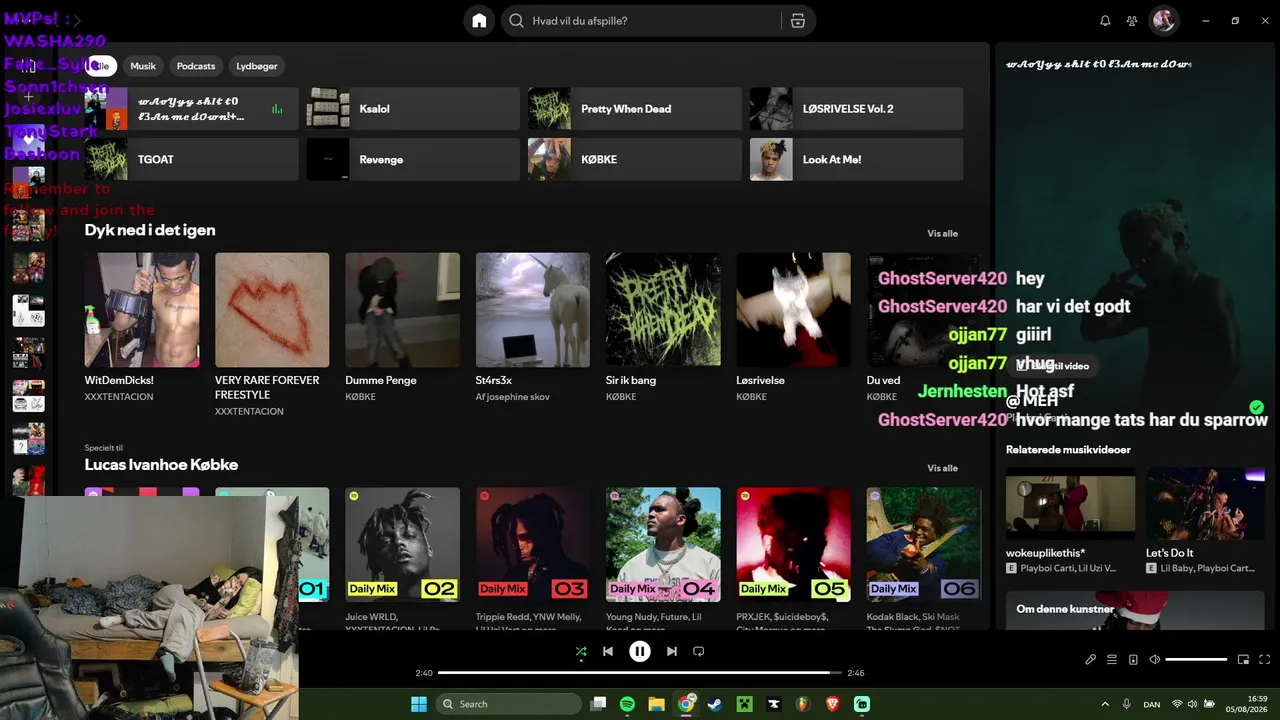
Task: Open Task View in the taskbar
Action: click(598, 704)
